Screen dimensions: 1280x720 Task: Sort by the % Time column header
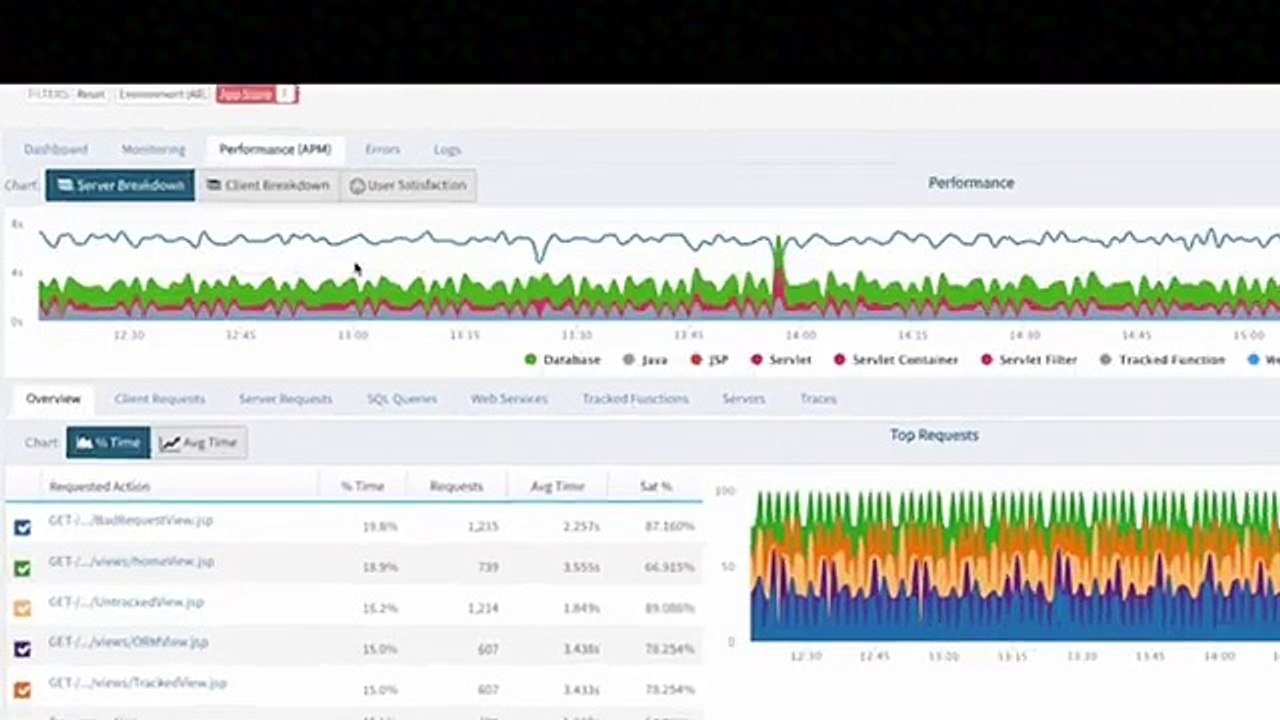(362, 486)
